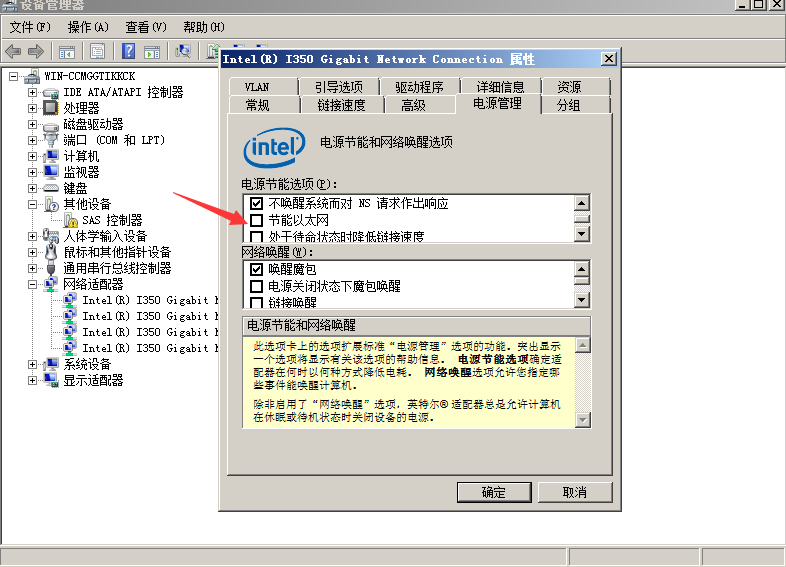Click the 确定 button

point(494,492)
